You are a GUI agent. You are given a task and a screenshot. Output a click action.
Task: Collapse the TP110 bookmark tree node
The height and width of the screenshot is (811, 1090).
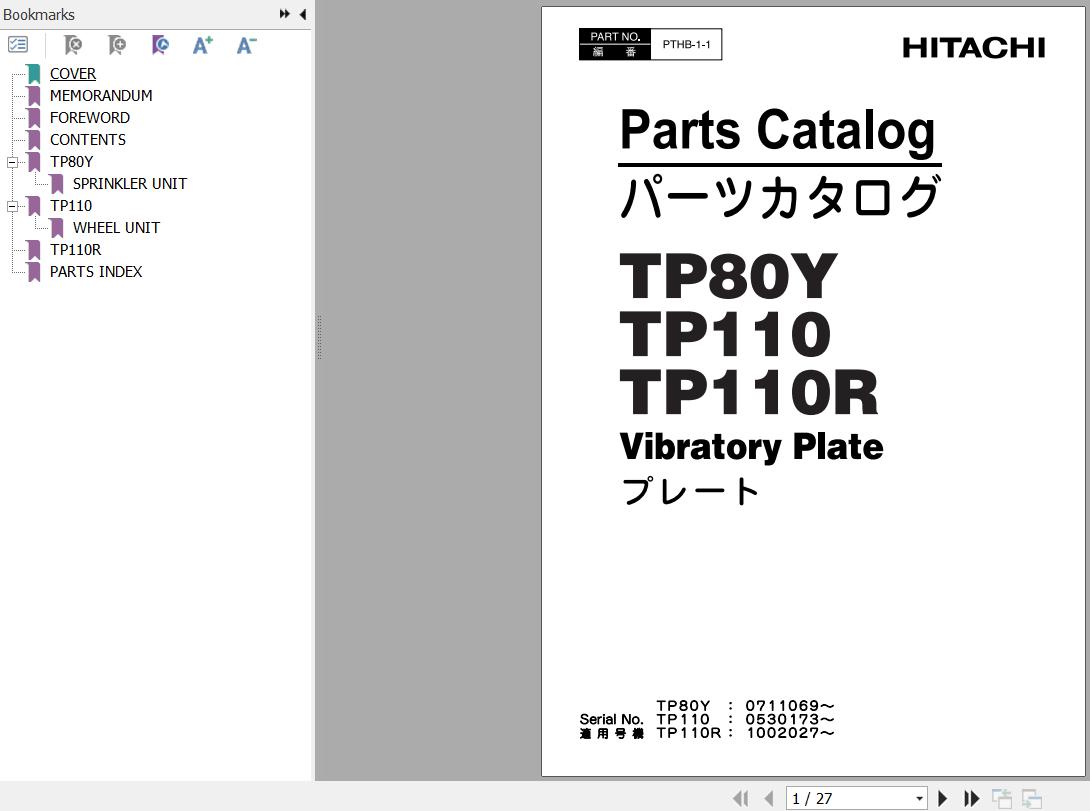12,206
